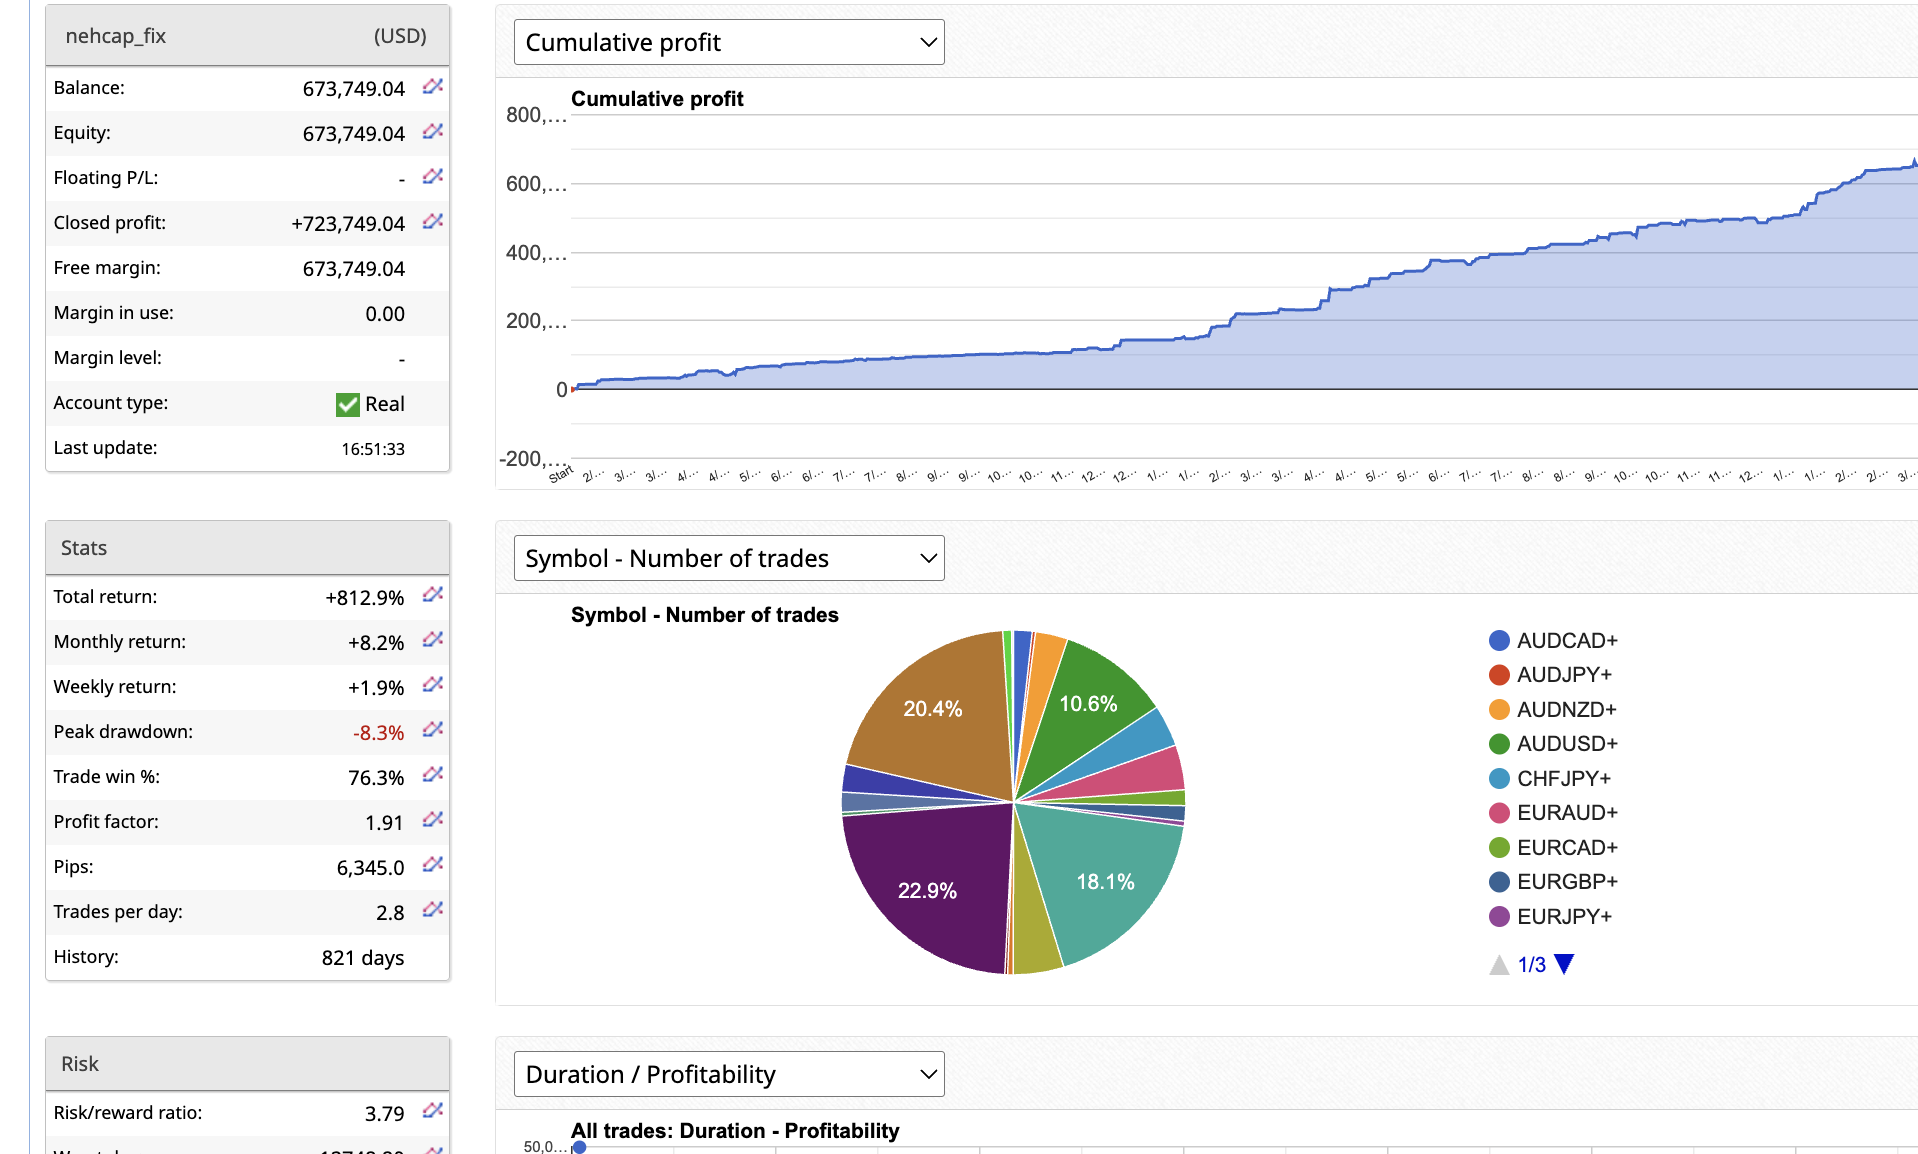1918x1154 pixels.
Task: Expand the Symbol - Number of trades dropdown
Action: [728, 559]
